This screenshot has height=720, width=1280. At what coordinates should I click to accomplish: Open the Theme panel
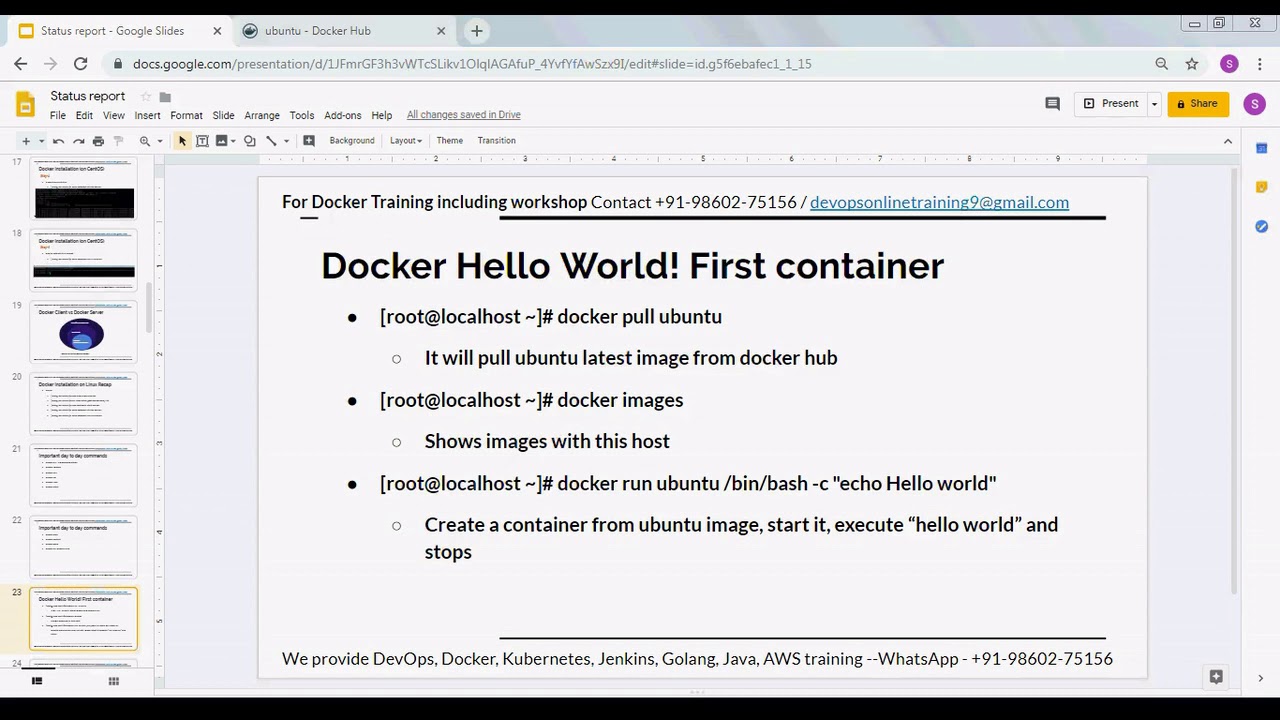pos(450,141)
